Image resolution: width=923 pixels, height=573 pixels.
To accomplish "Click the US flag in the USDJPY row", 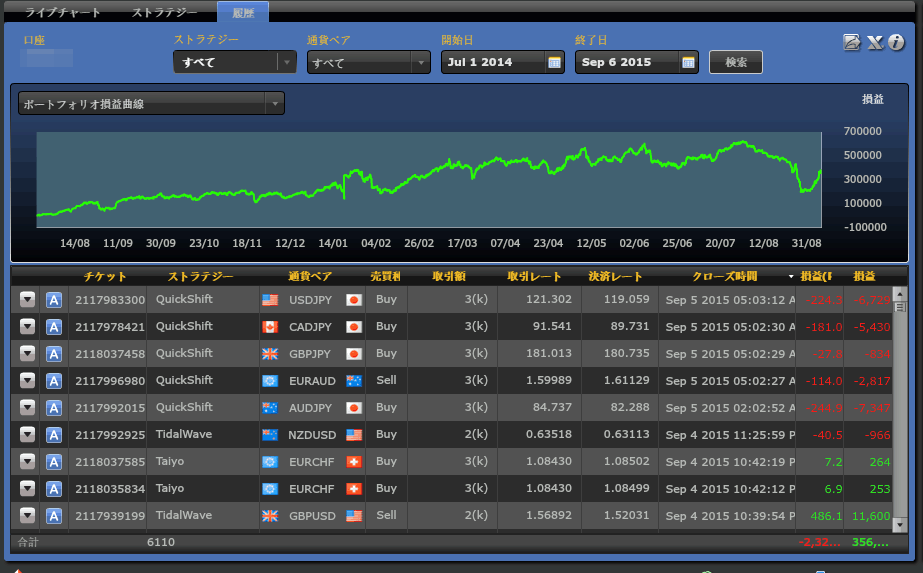I will 270,300.
